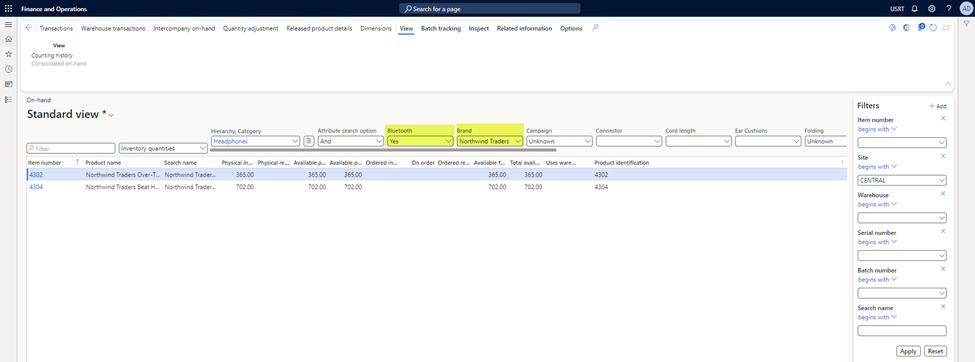Add a new filter field
Image resolution: width=975 pixels, height=362 pixels.
(938, 106)
